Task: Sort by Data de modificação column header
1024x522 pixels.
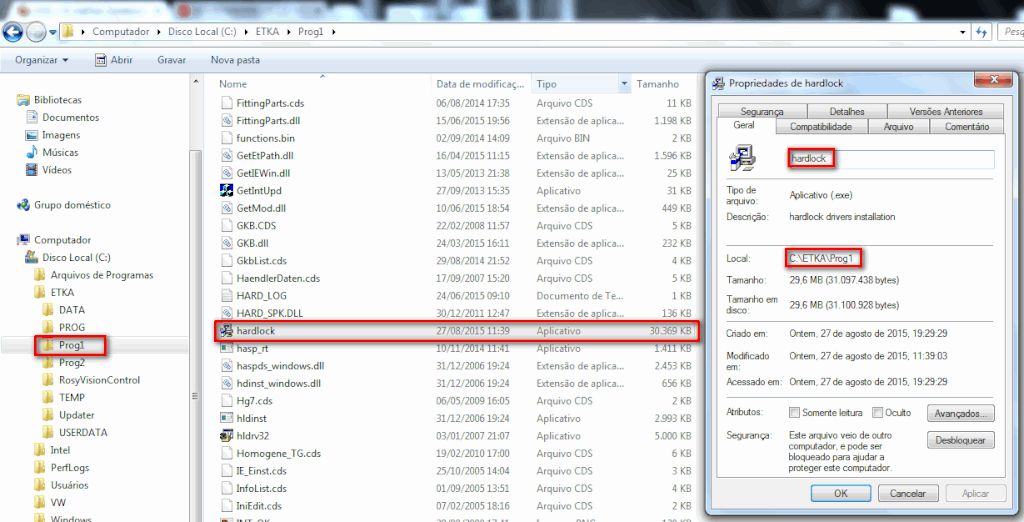Action: pos(481,84)
